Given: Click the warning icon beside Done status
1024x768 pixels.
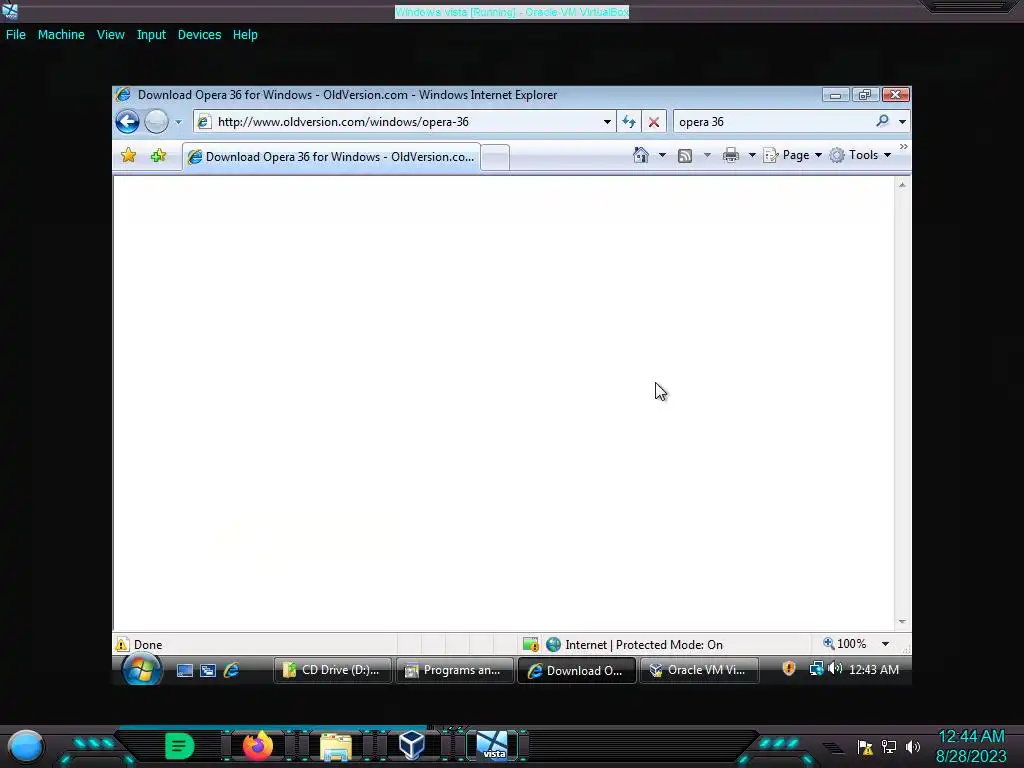Looking at the screenshot, I should 121,645.
